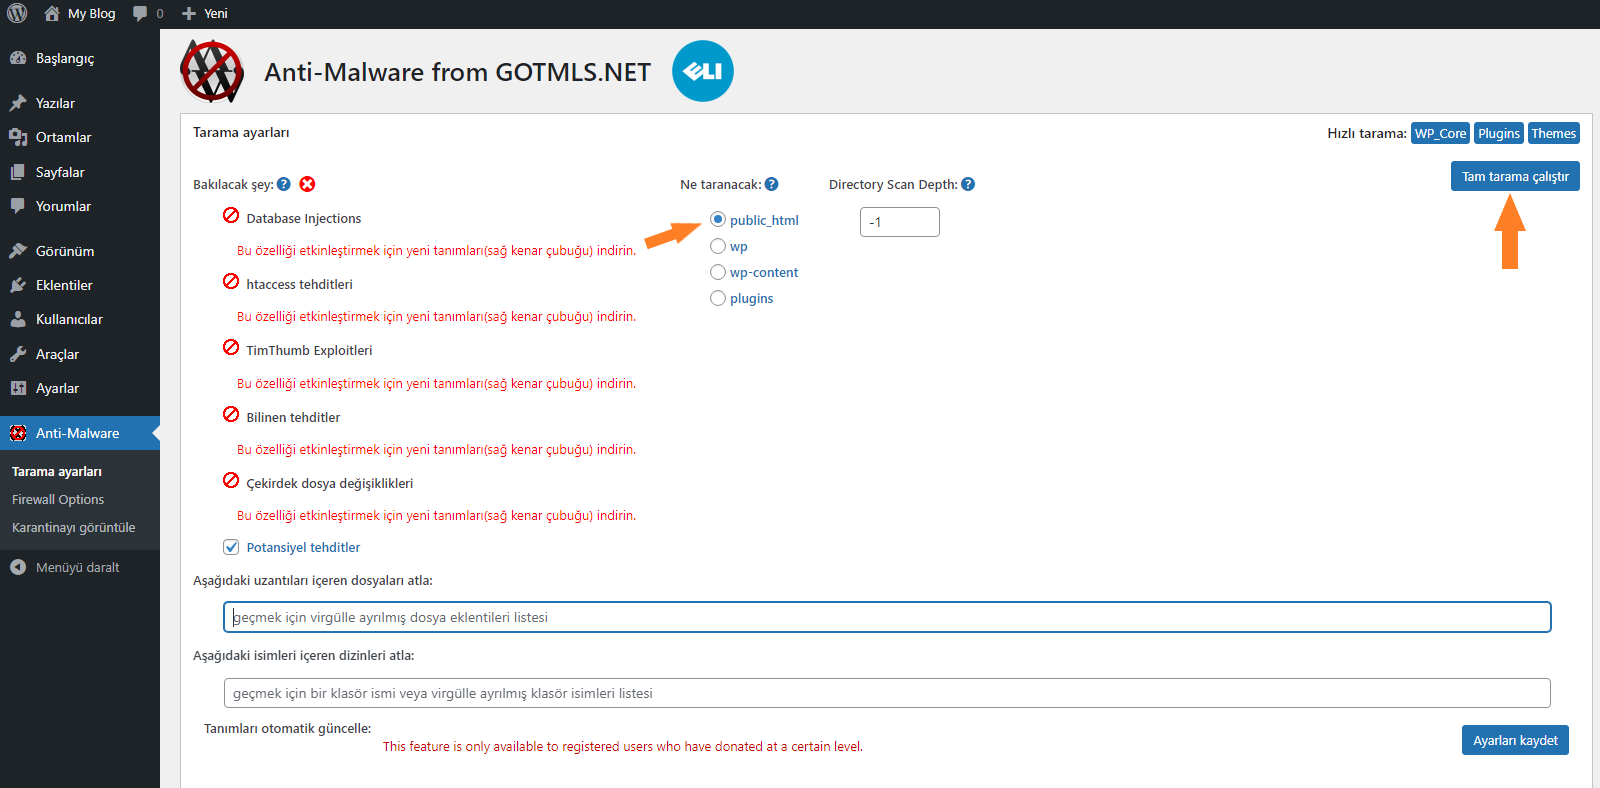
Task: Click the Menüyü daralt collapse arrow icon
Action: click(18, 567)
